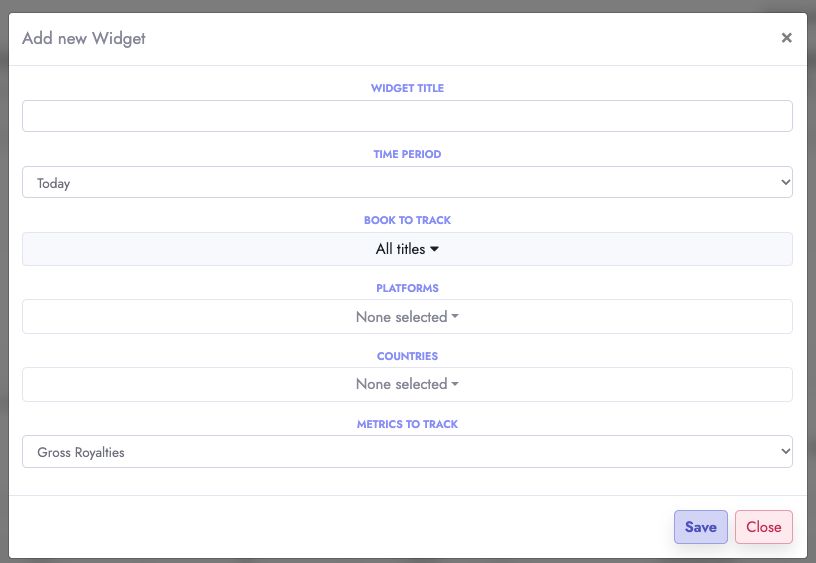Expand the Countries None selected dropdown

click(x=407, y=385)
